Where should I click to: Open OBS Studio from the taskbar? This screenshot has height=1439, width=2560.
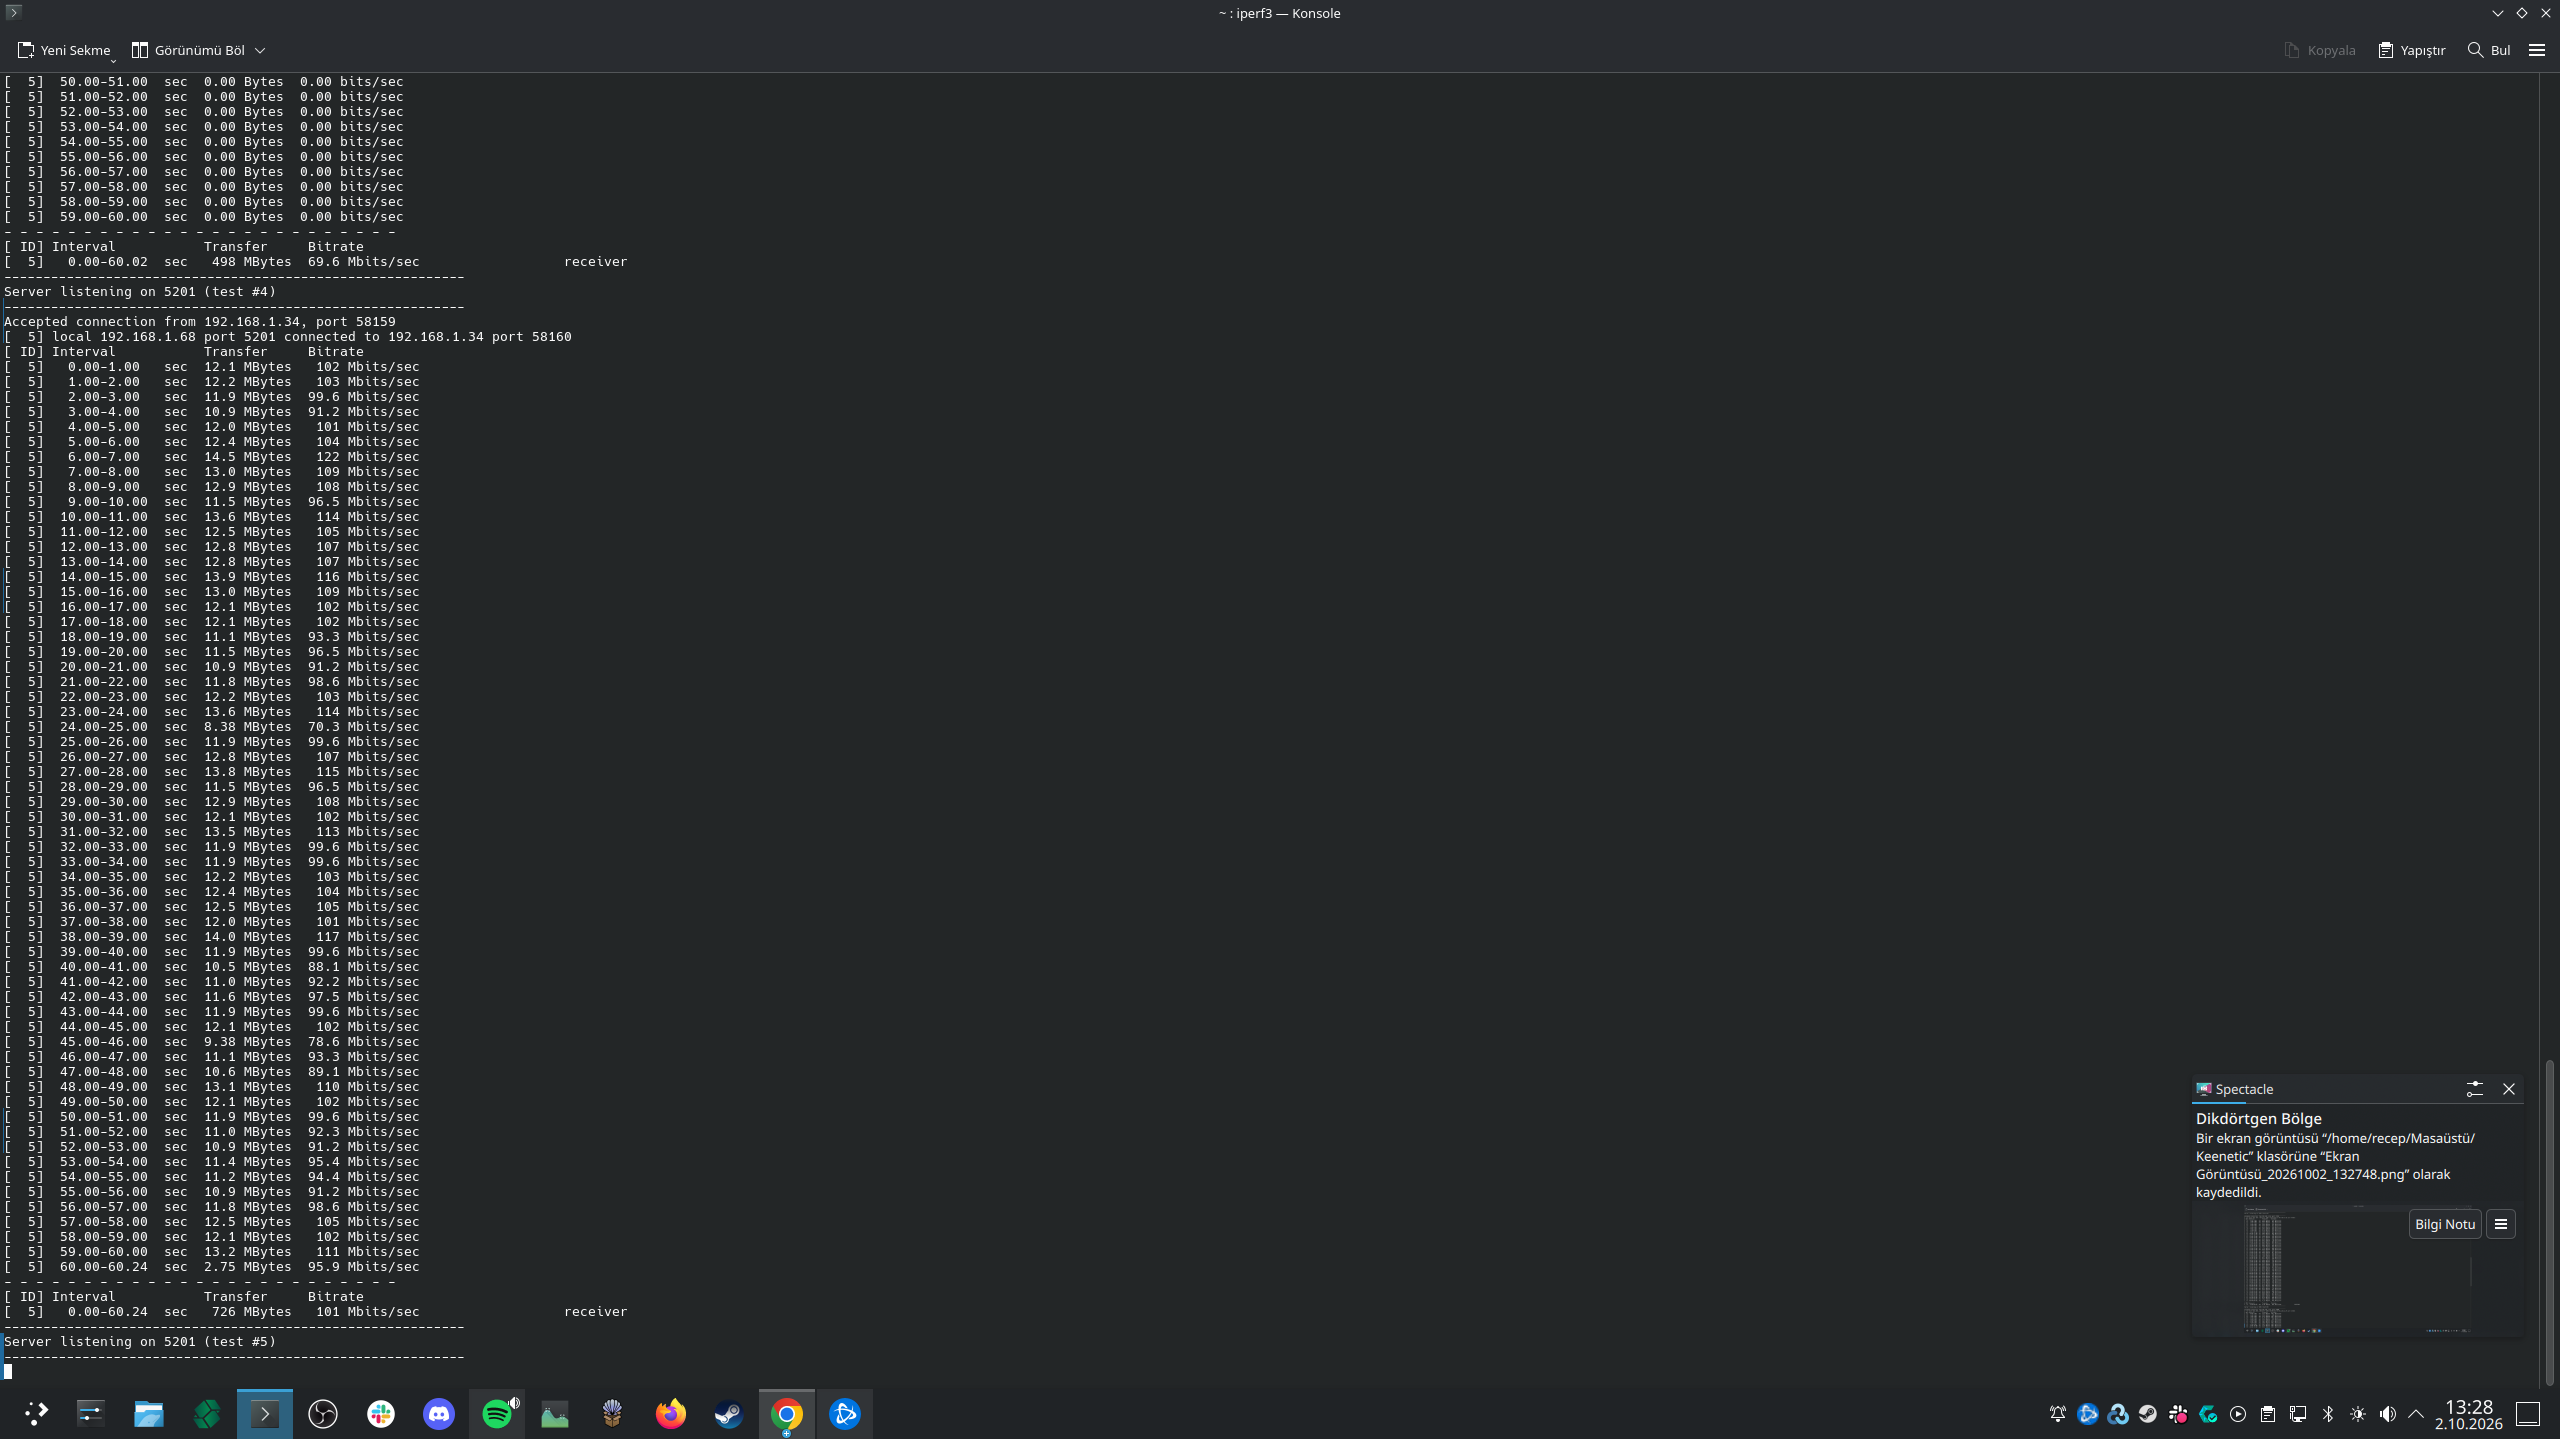click(323, 1413)
